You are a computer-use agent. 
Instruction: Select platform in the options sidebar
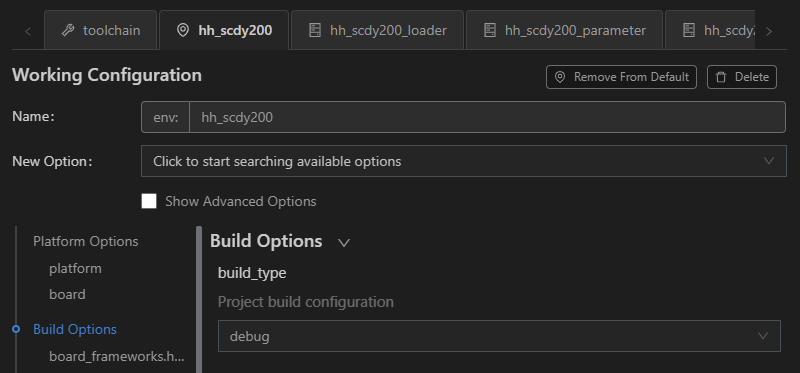pyautogui.click(x=75, y=268)
